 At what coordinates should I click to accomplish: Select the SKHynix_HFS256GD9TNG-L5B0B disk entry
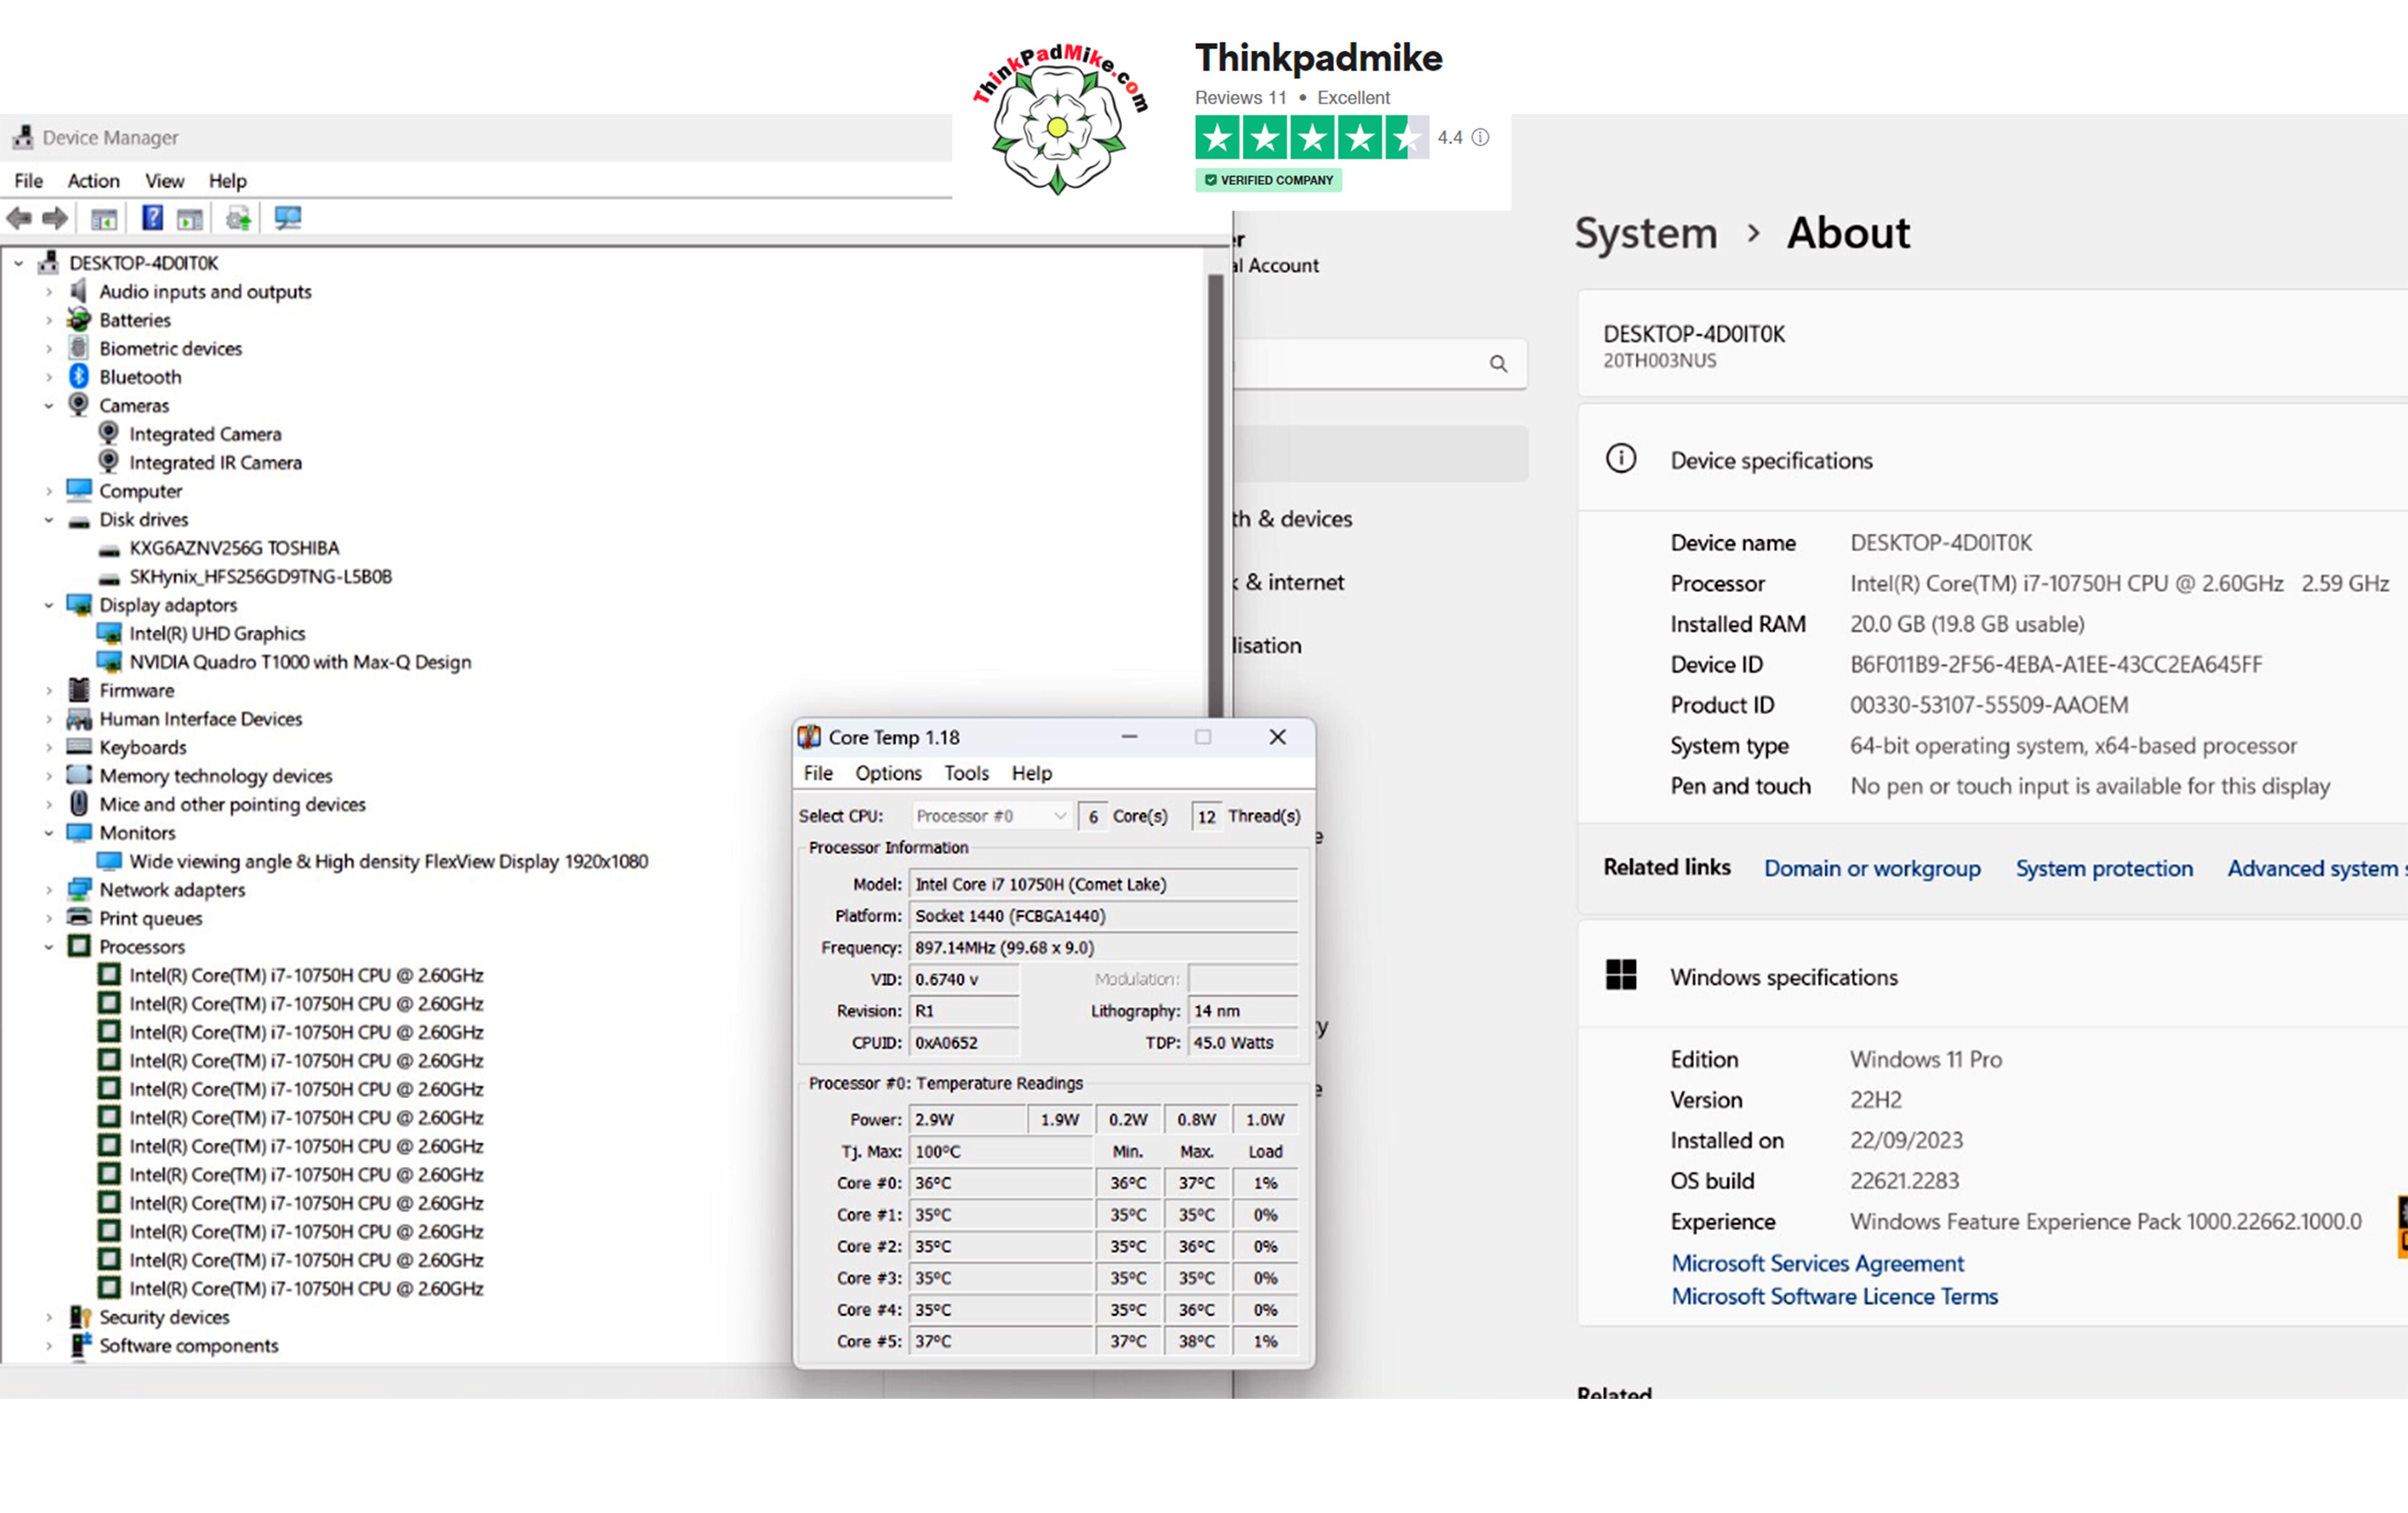tap(260, 577)
